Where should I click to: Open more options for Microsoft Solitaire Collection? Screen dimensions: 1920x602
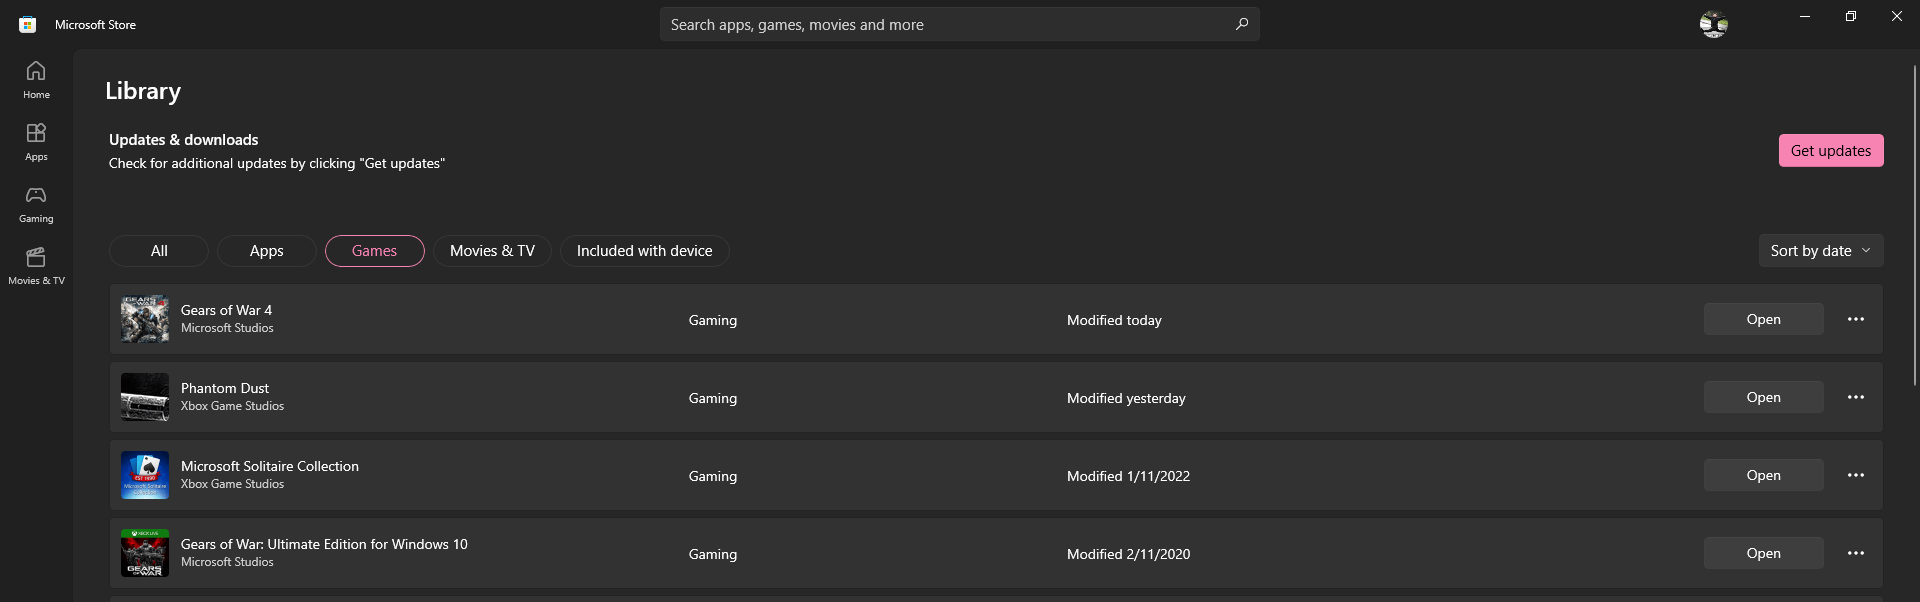tap(1855, 475)
